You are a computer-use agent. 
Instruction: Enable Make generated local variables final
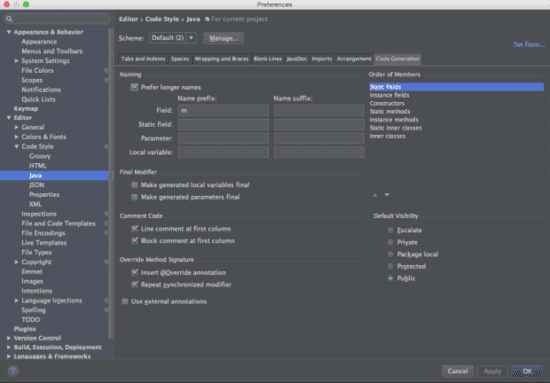pos(134,185)
